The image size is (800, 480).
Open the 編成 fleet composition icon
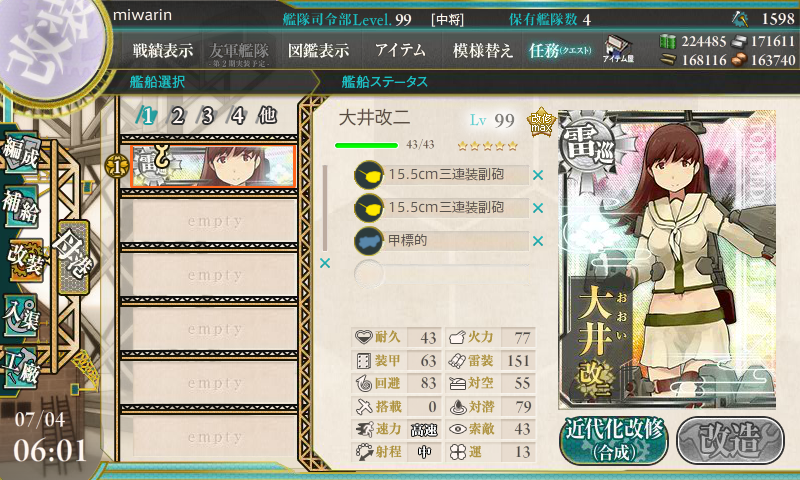pyautogui.click(x=21, y=151)
